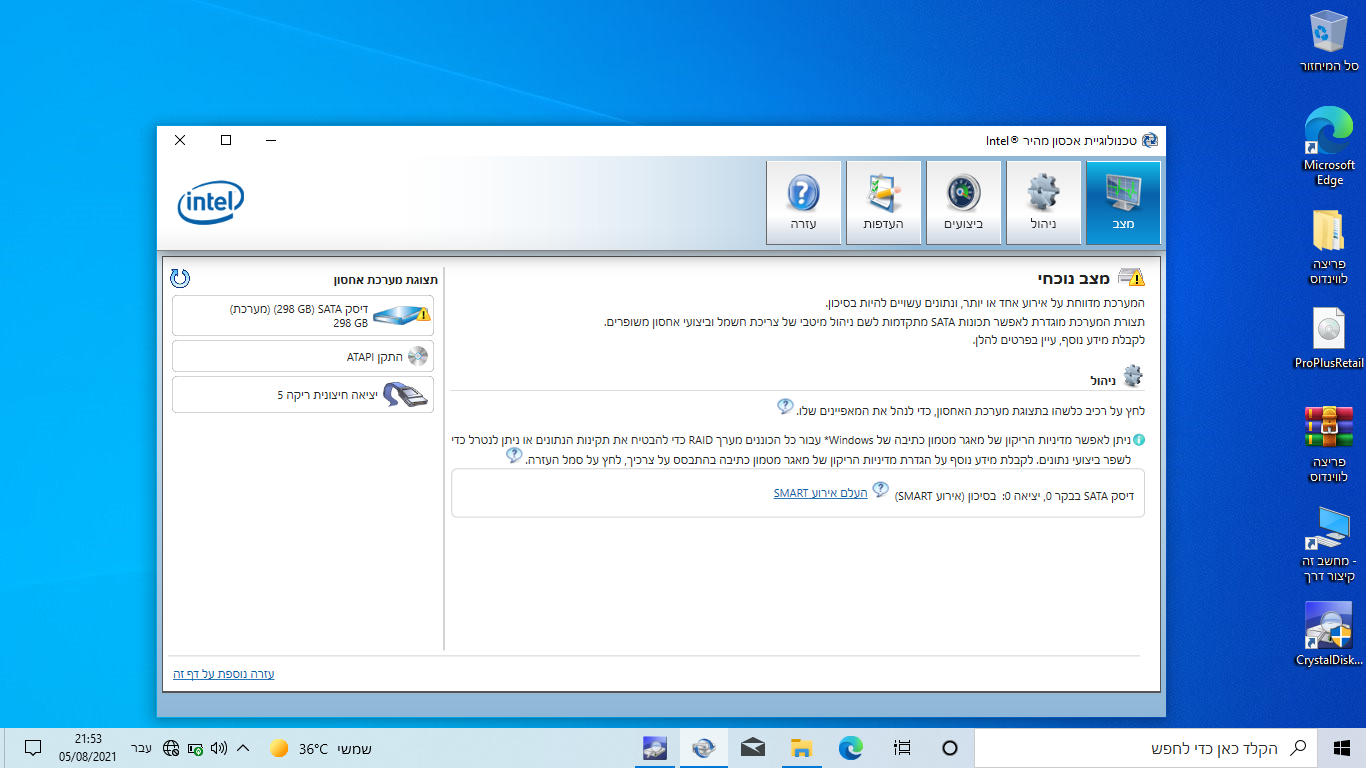Click the warning disk icon by מצב נוכחי
This screenshot has width=1366, height=768.
click(x=1131, y=277)
